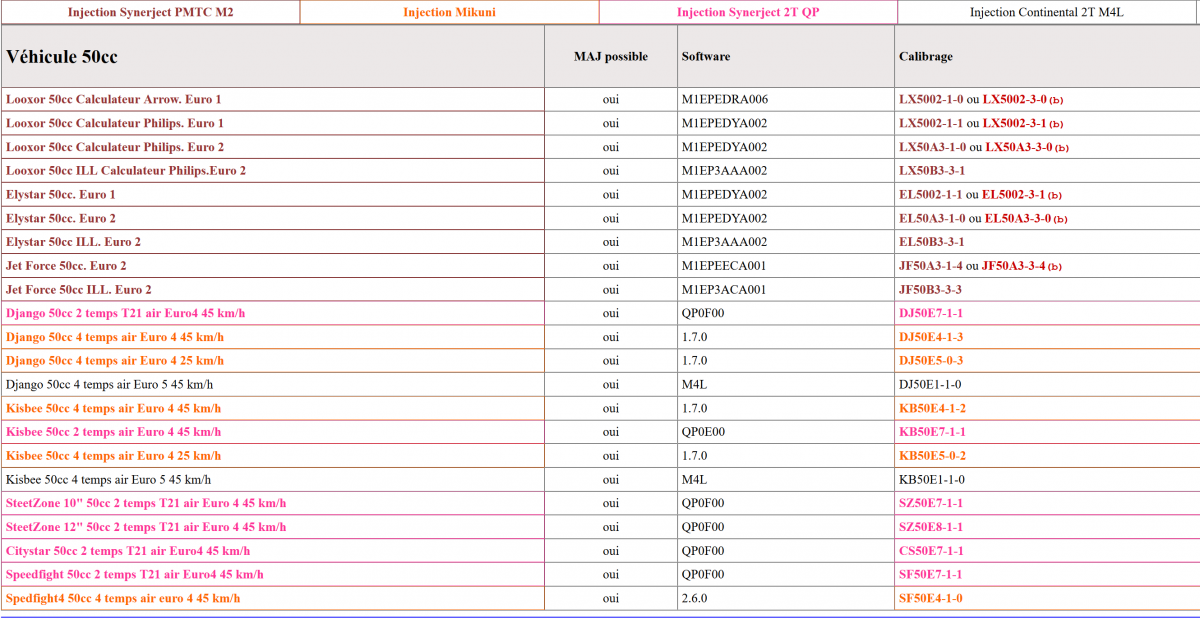Viewport: 1200px width, 619px height.
Task: Click Speedfight 50cc 2 temps T21 air Euro4
Action: click(x=135, y=574)
